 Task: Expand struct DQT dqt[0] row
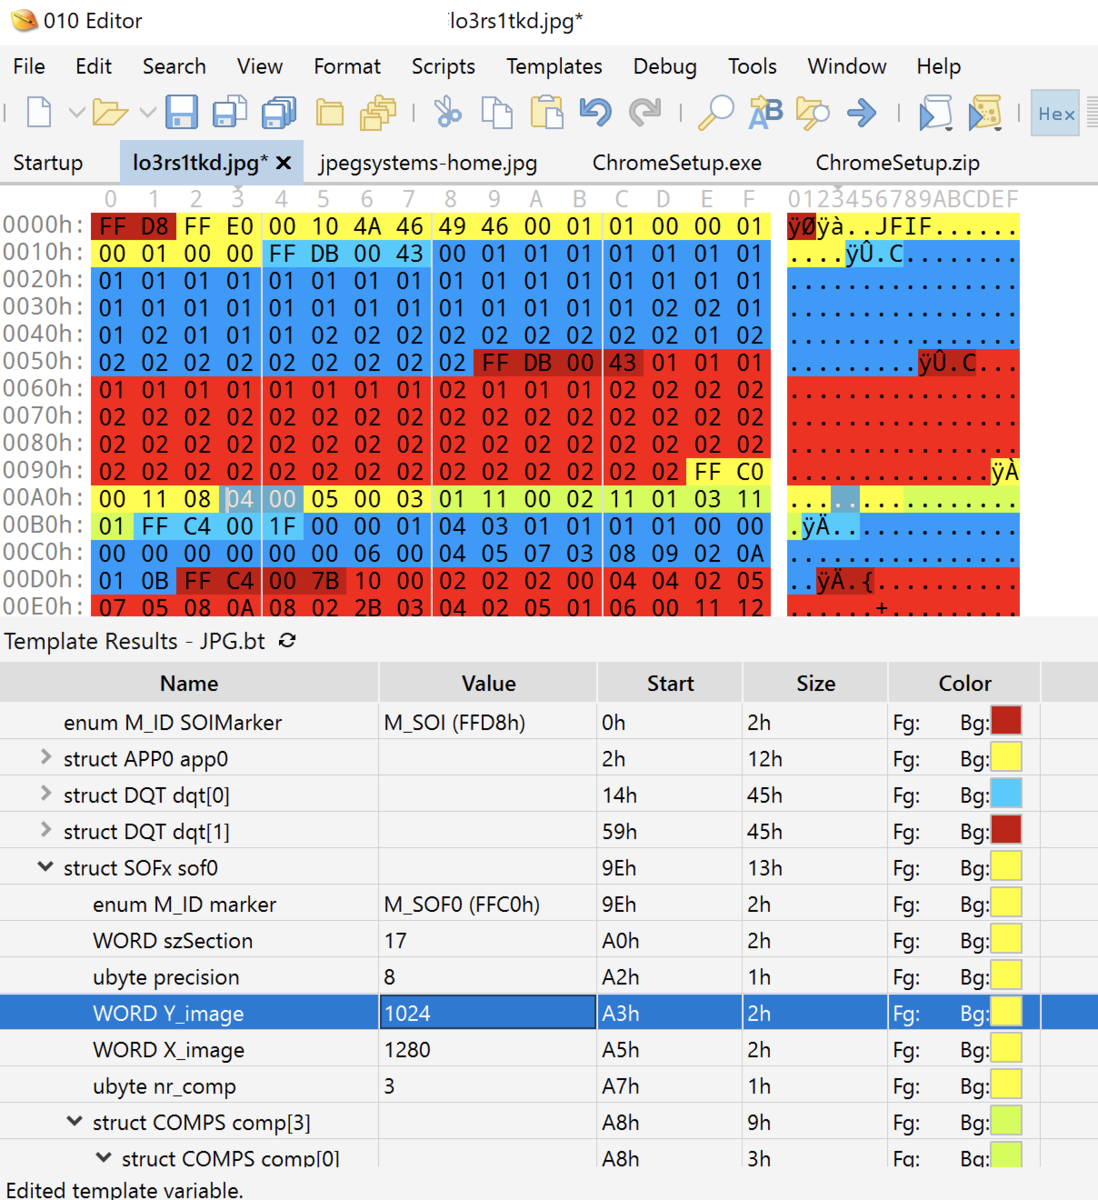45,794
